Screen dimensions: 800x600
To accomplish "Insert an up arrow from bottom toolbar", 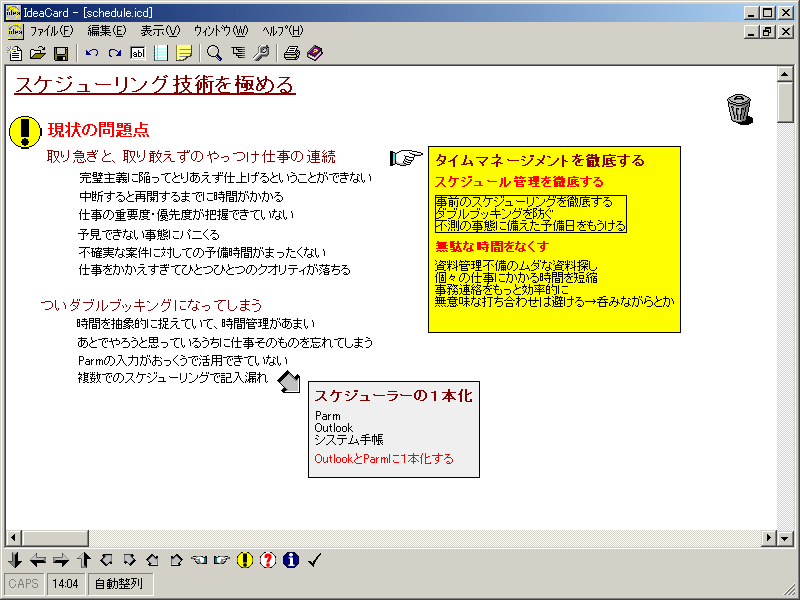I will (x=84, y=560).
